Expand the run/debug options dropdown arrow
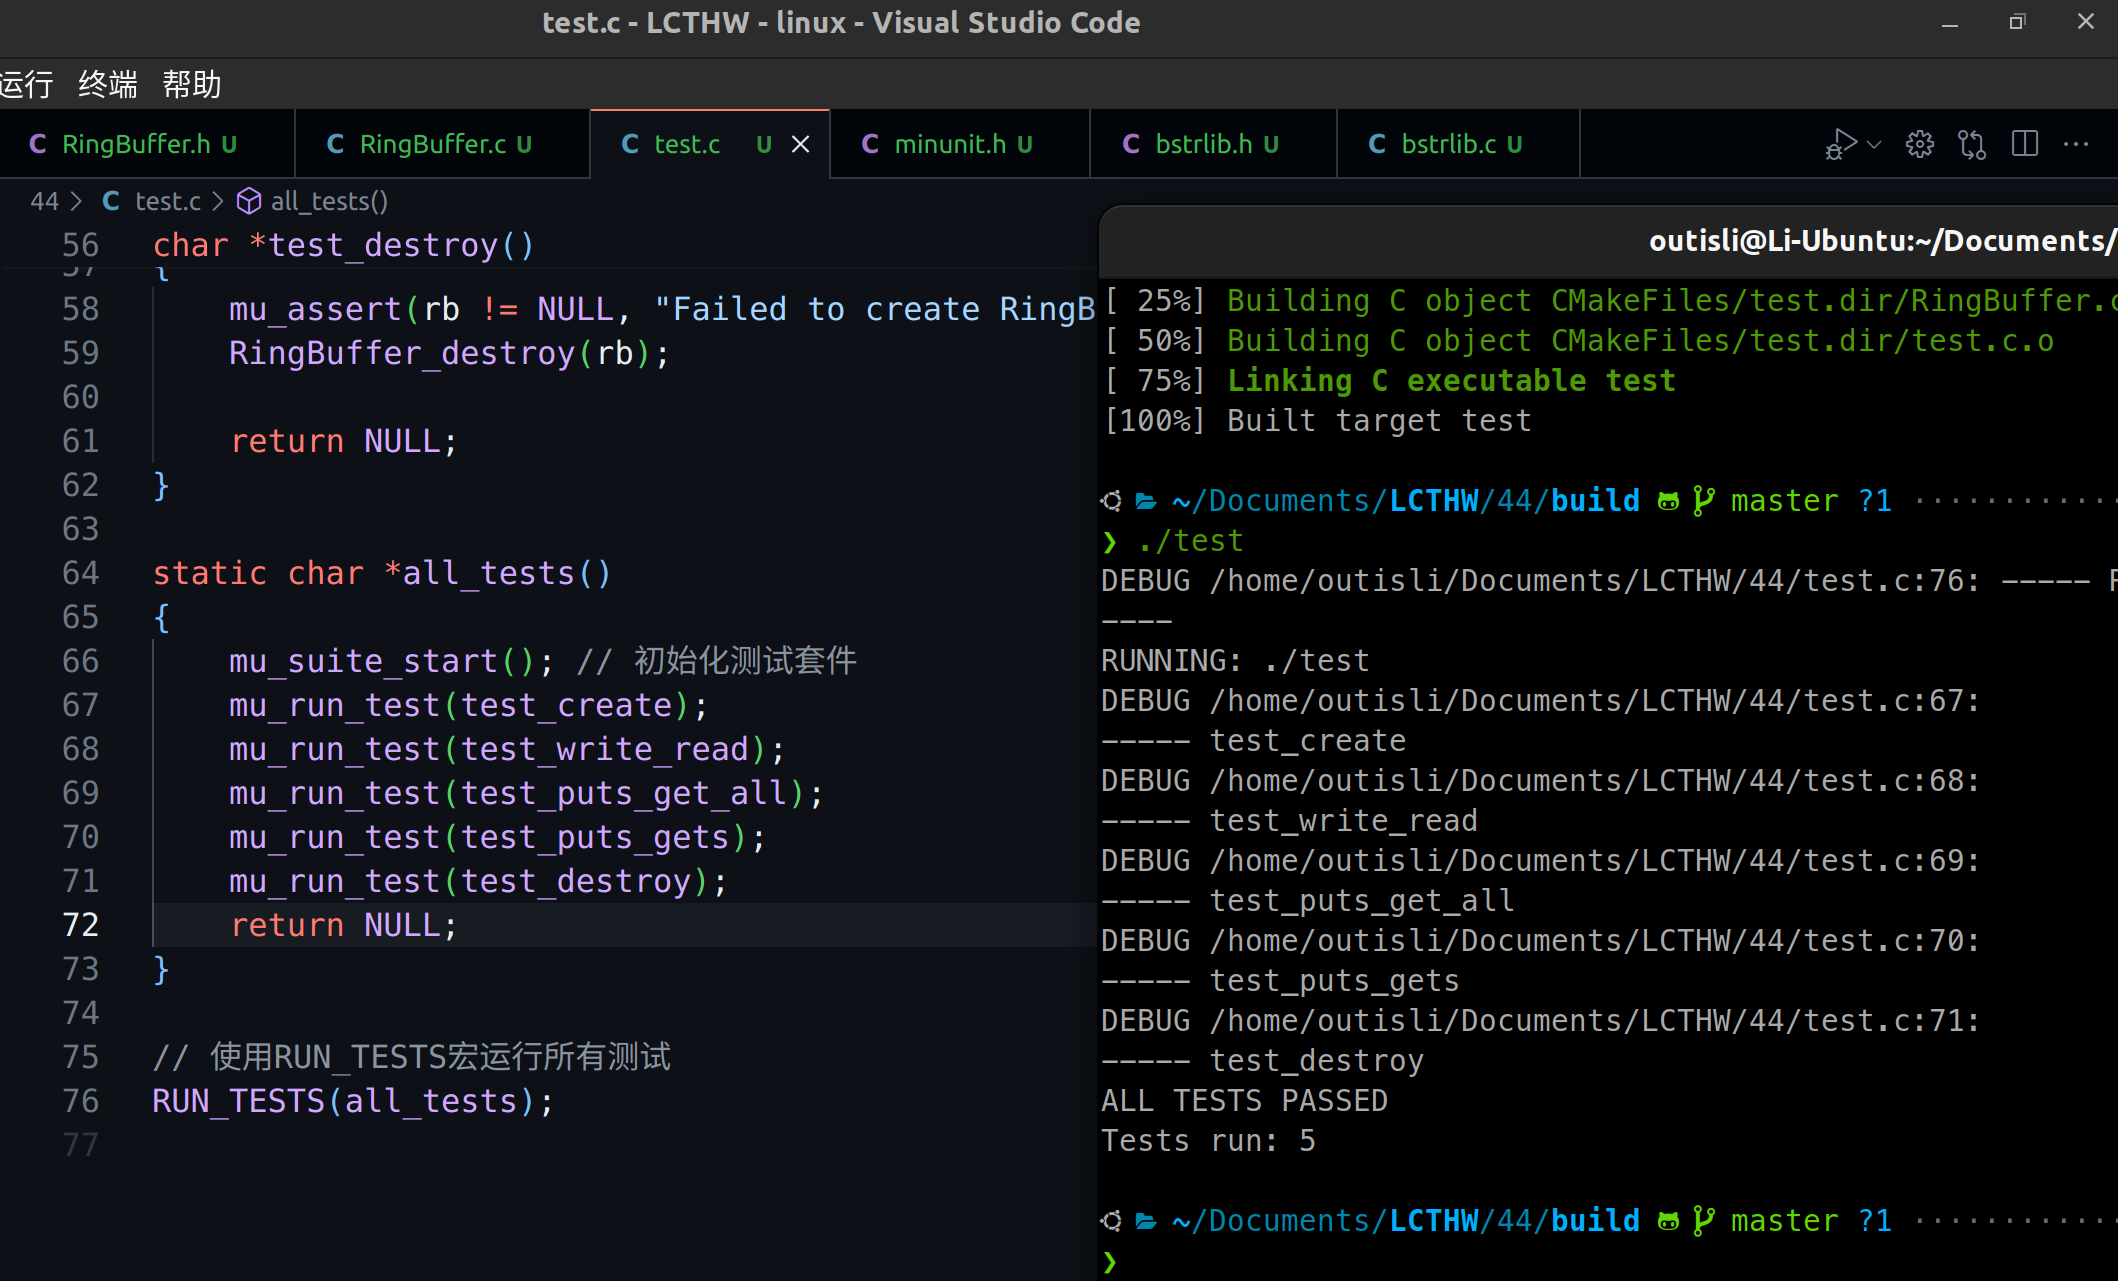 pyautogui.click(x=1874, y=145)
